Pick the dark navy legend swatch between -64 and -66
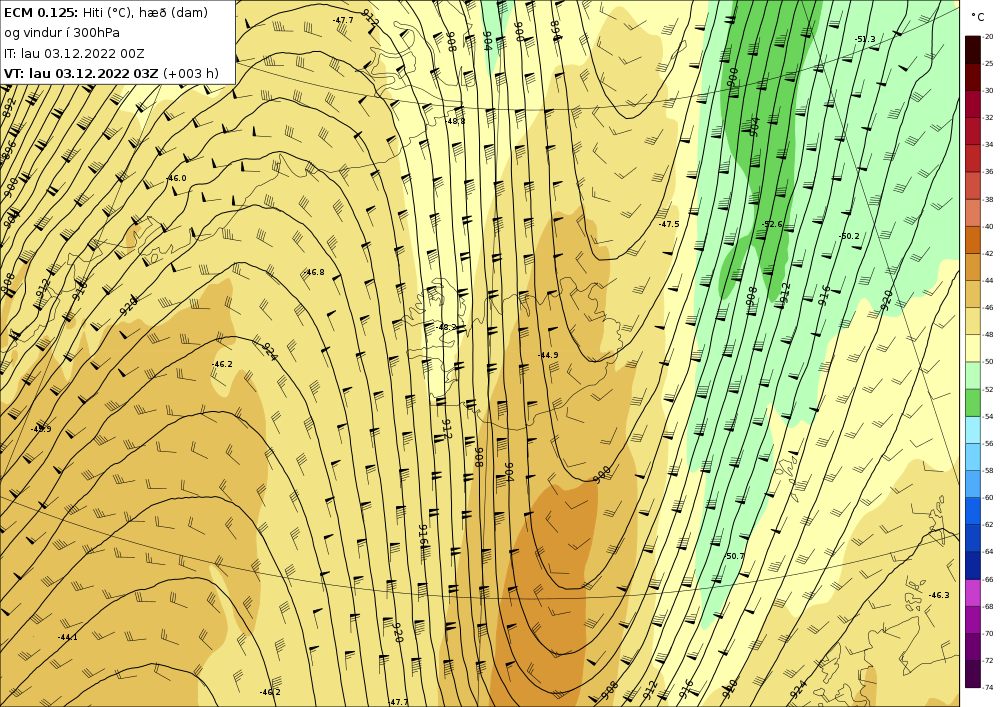Viewport: 1000px width, 707px height. [973, 565]
